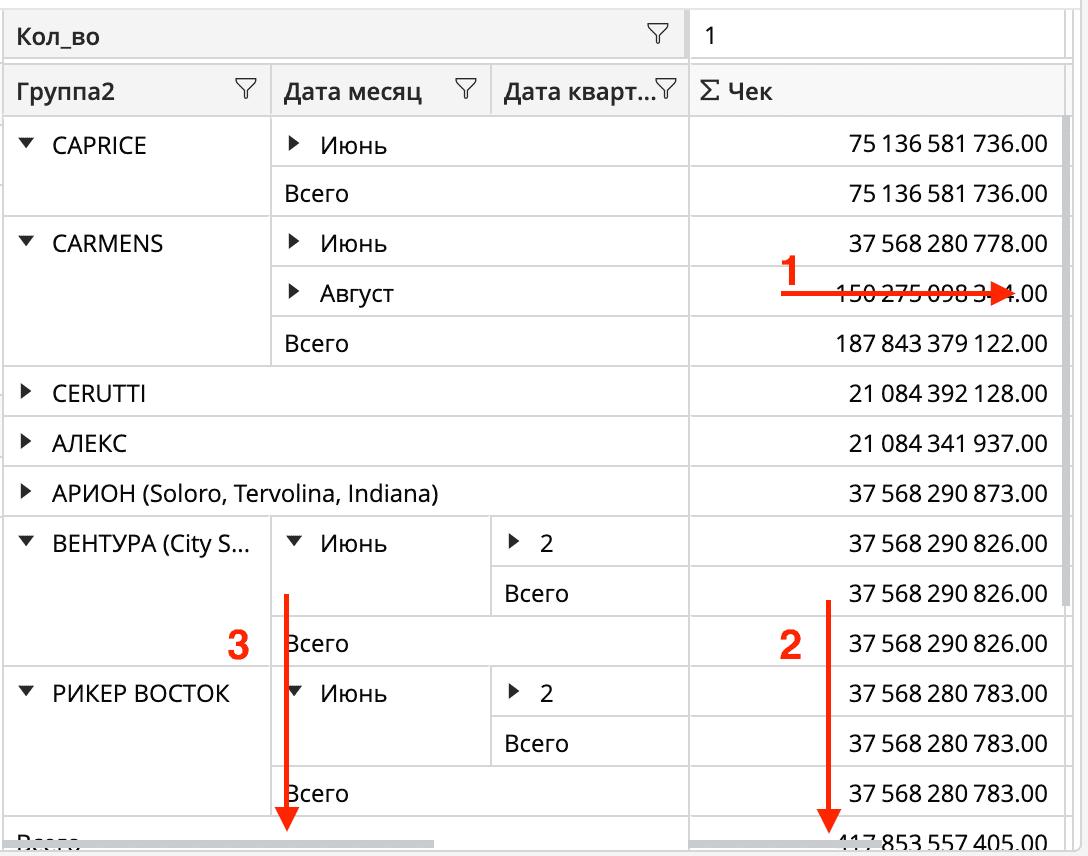The image size is (1088, 856).
Task: Collapse the РИКЕР ВОСТОК group
Action: (27, 692)
